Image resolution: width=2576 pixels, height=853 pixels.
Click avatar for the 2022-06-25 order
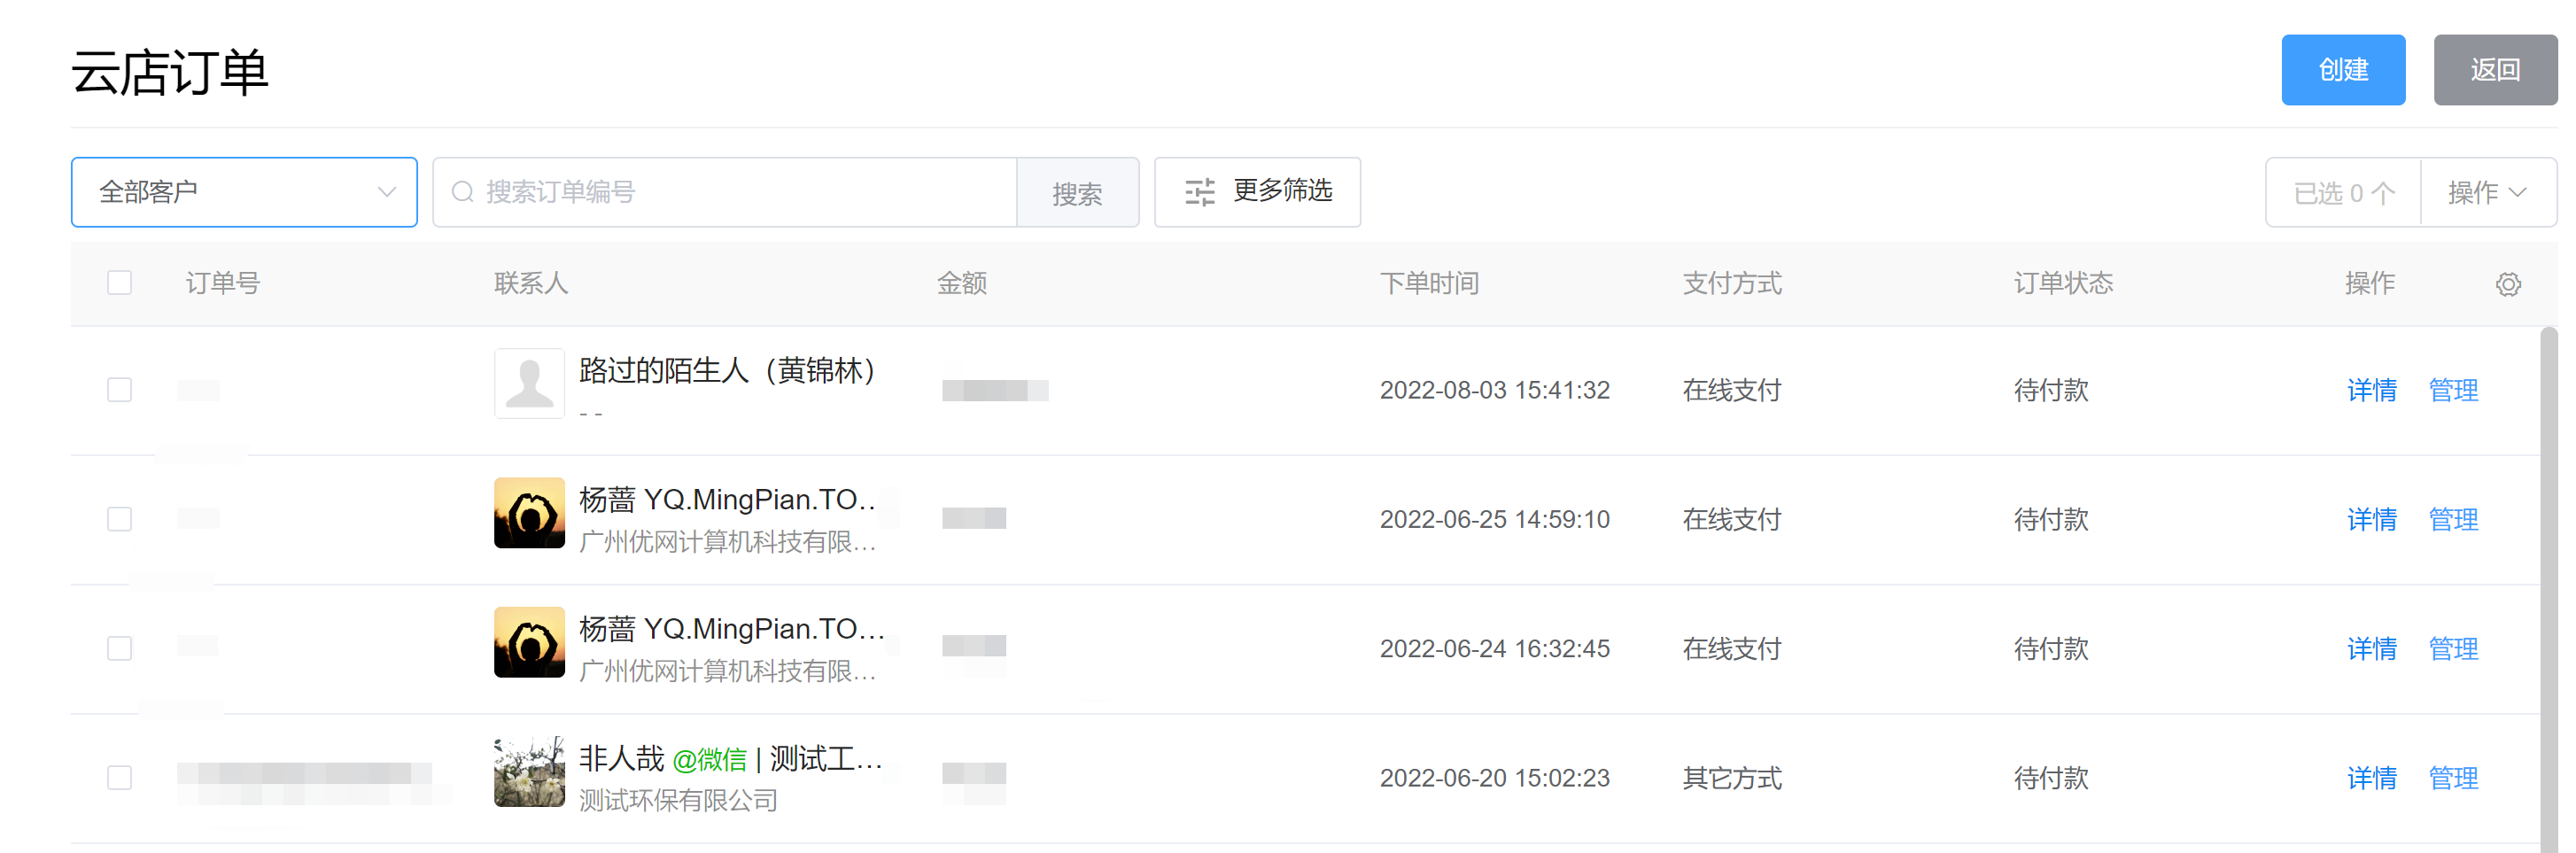(x=529, y=513)
